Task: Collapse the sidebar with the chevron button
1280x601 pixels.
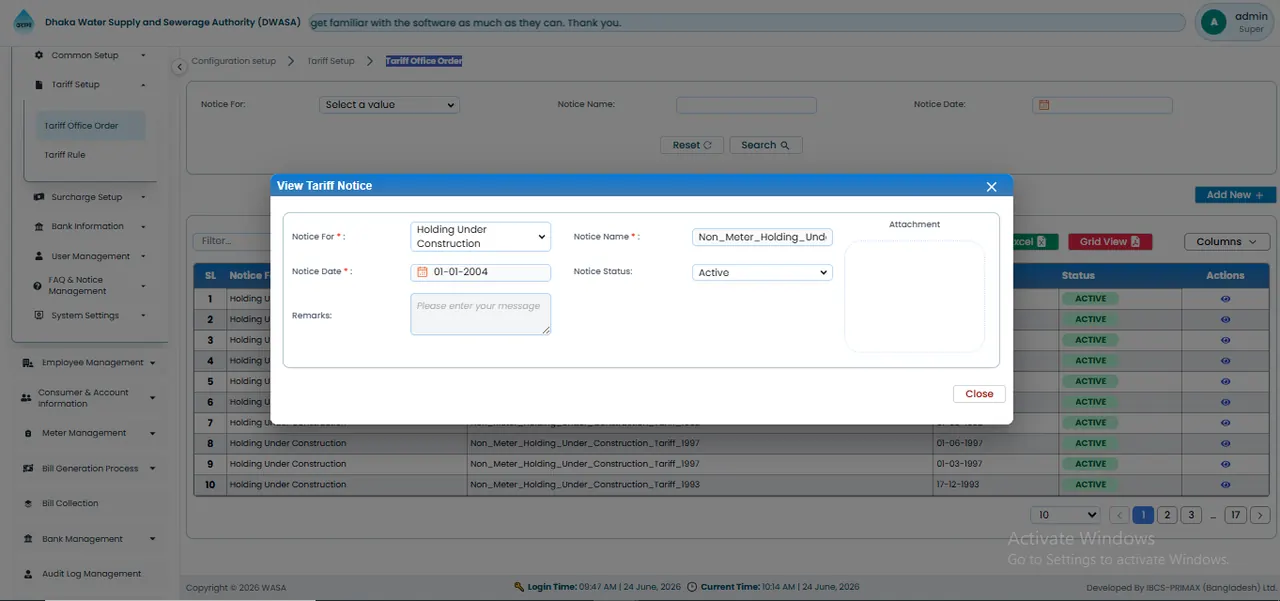Action: [x=179, y=67]
